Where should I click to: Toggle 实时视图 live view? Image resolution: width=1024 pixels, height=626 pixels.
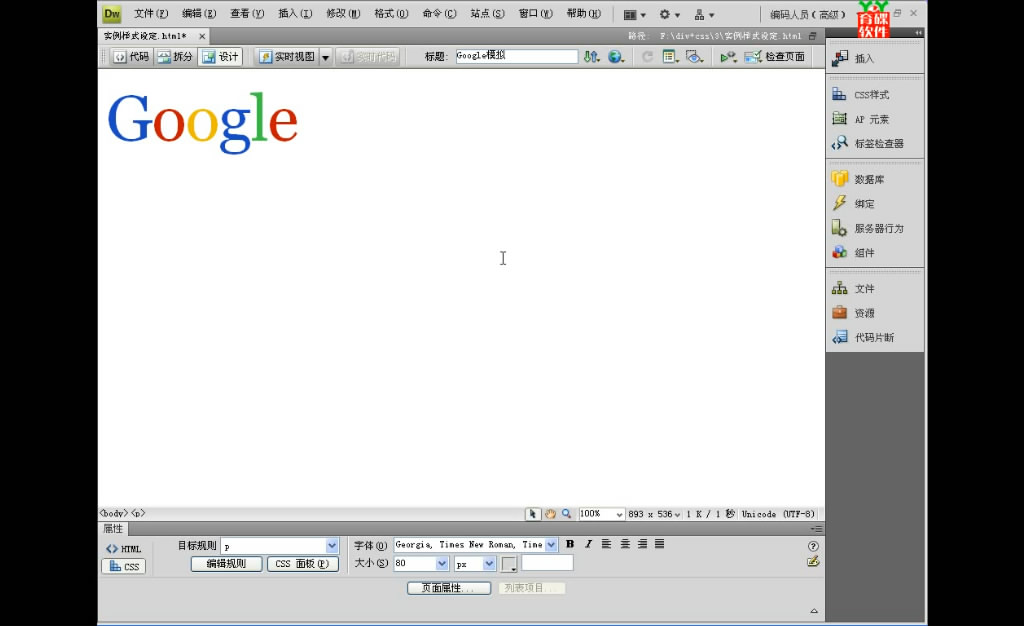(287, 57)
